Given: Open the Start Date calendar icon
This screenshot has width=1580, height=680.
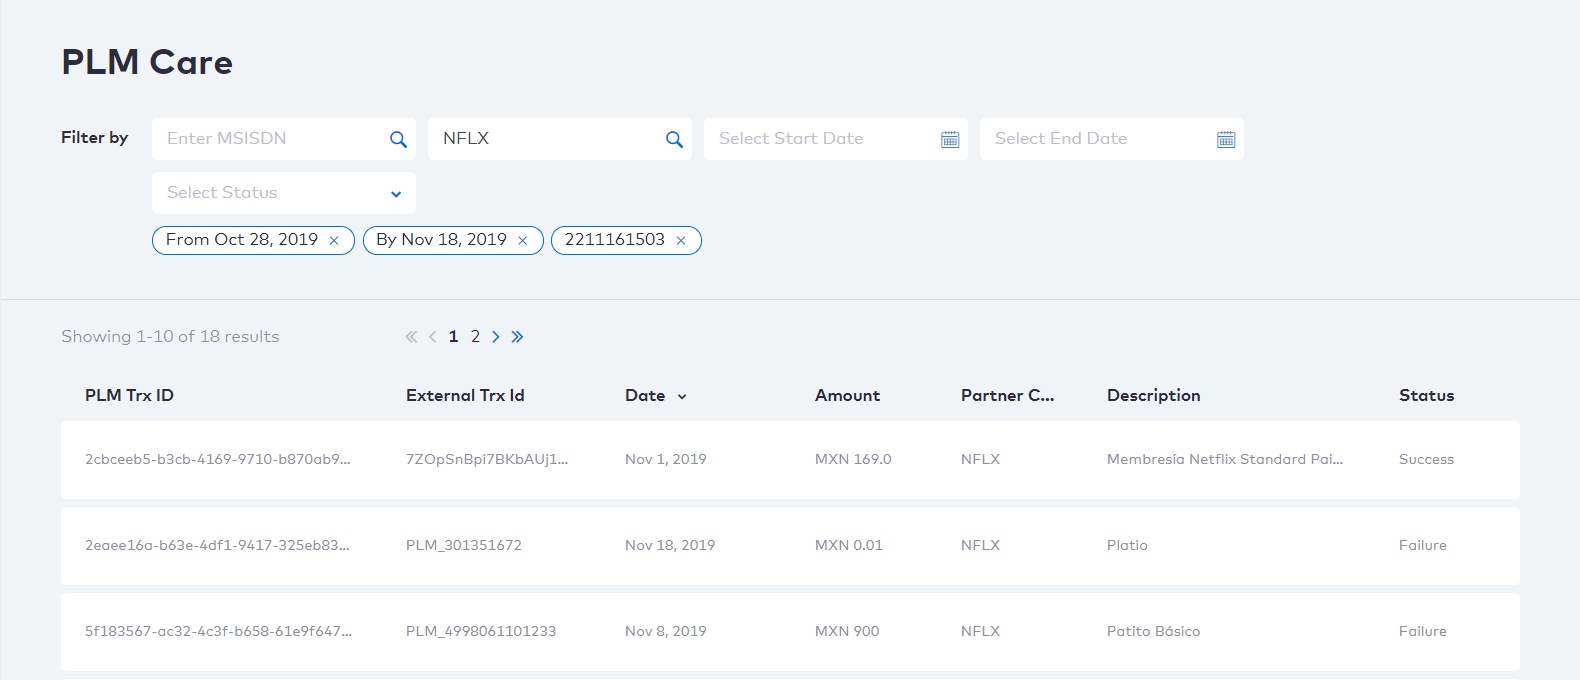Looking at the screenshot, I should pyautogui.click(x=950, y=140).
